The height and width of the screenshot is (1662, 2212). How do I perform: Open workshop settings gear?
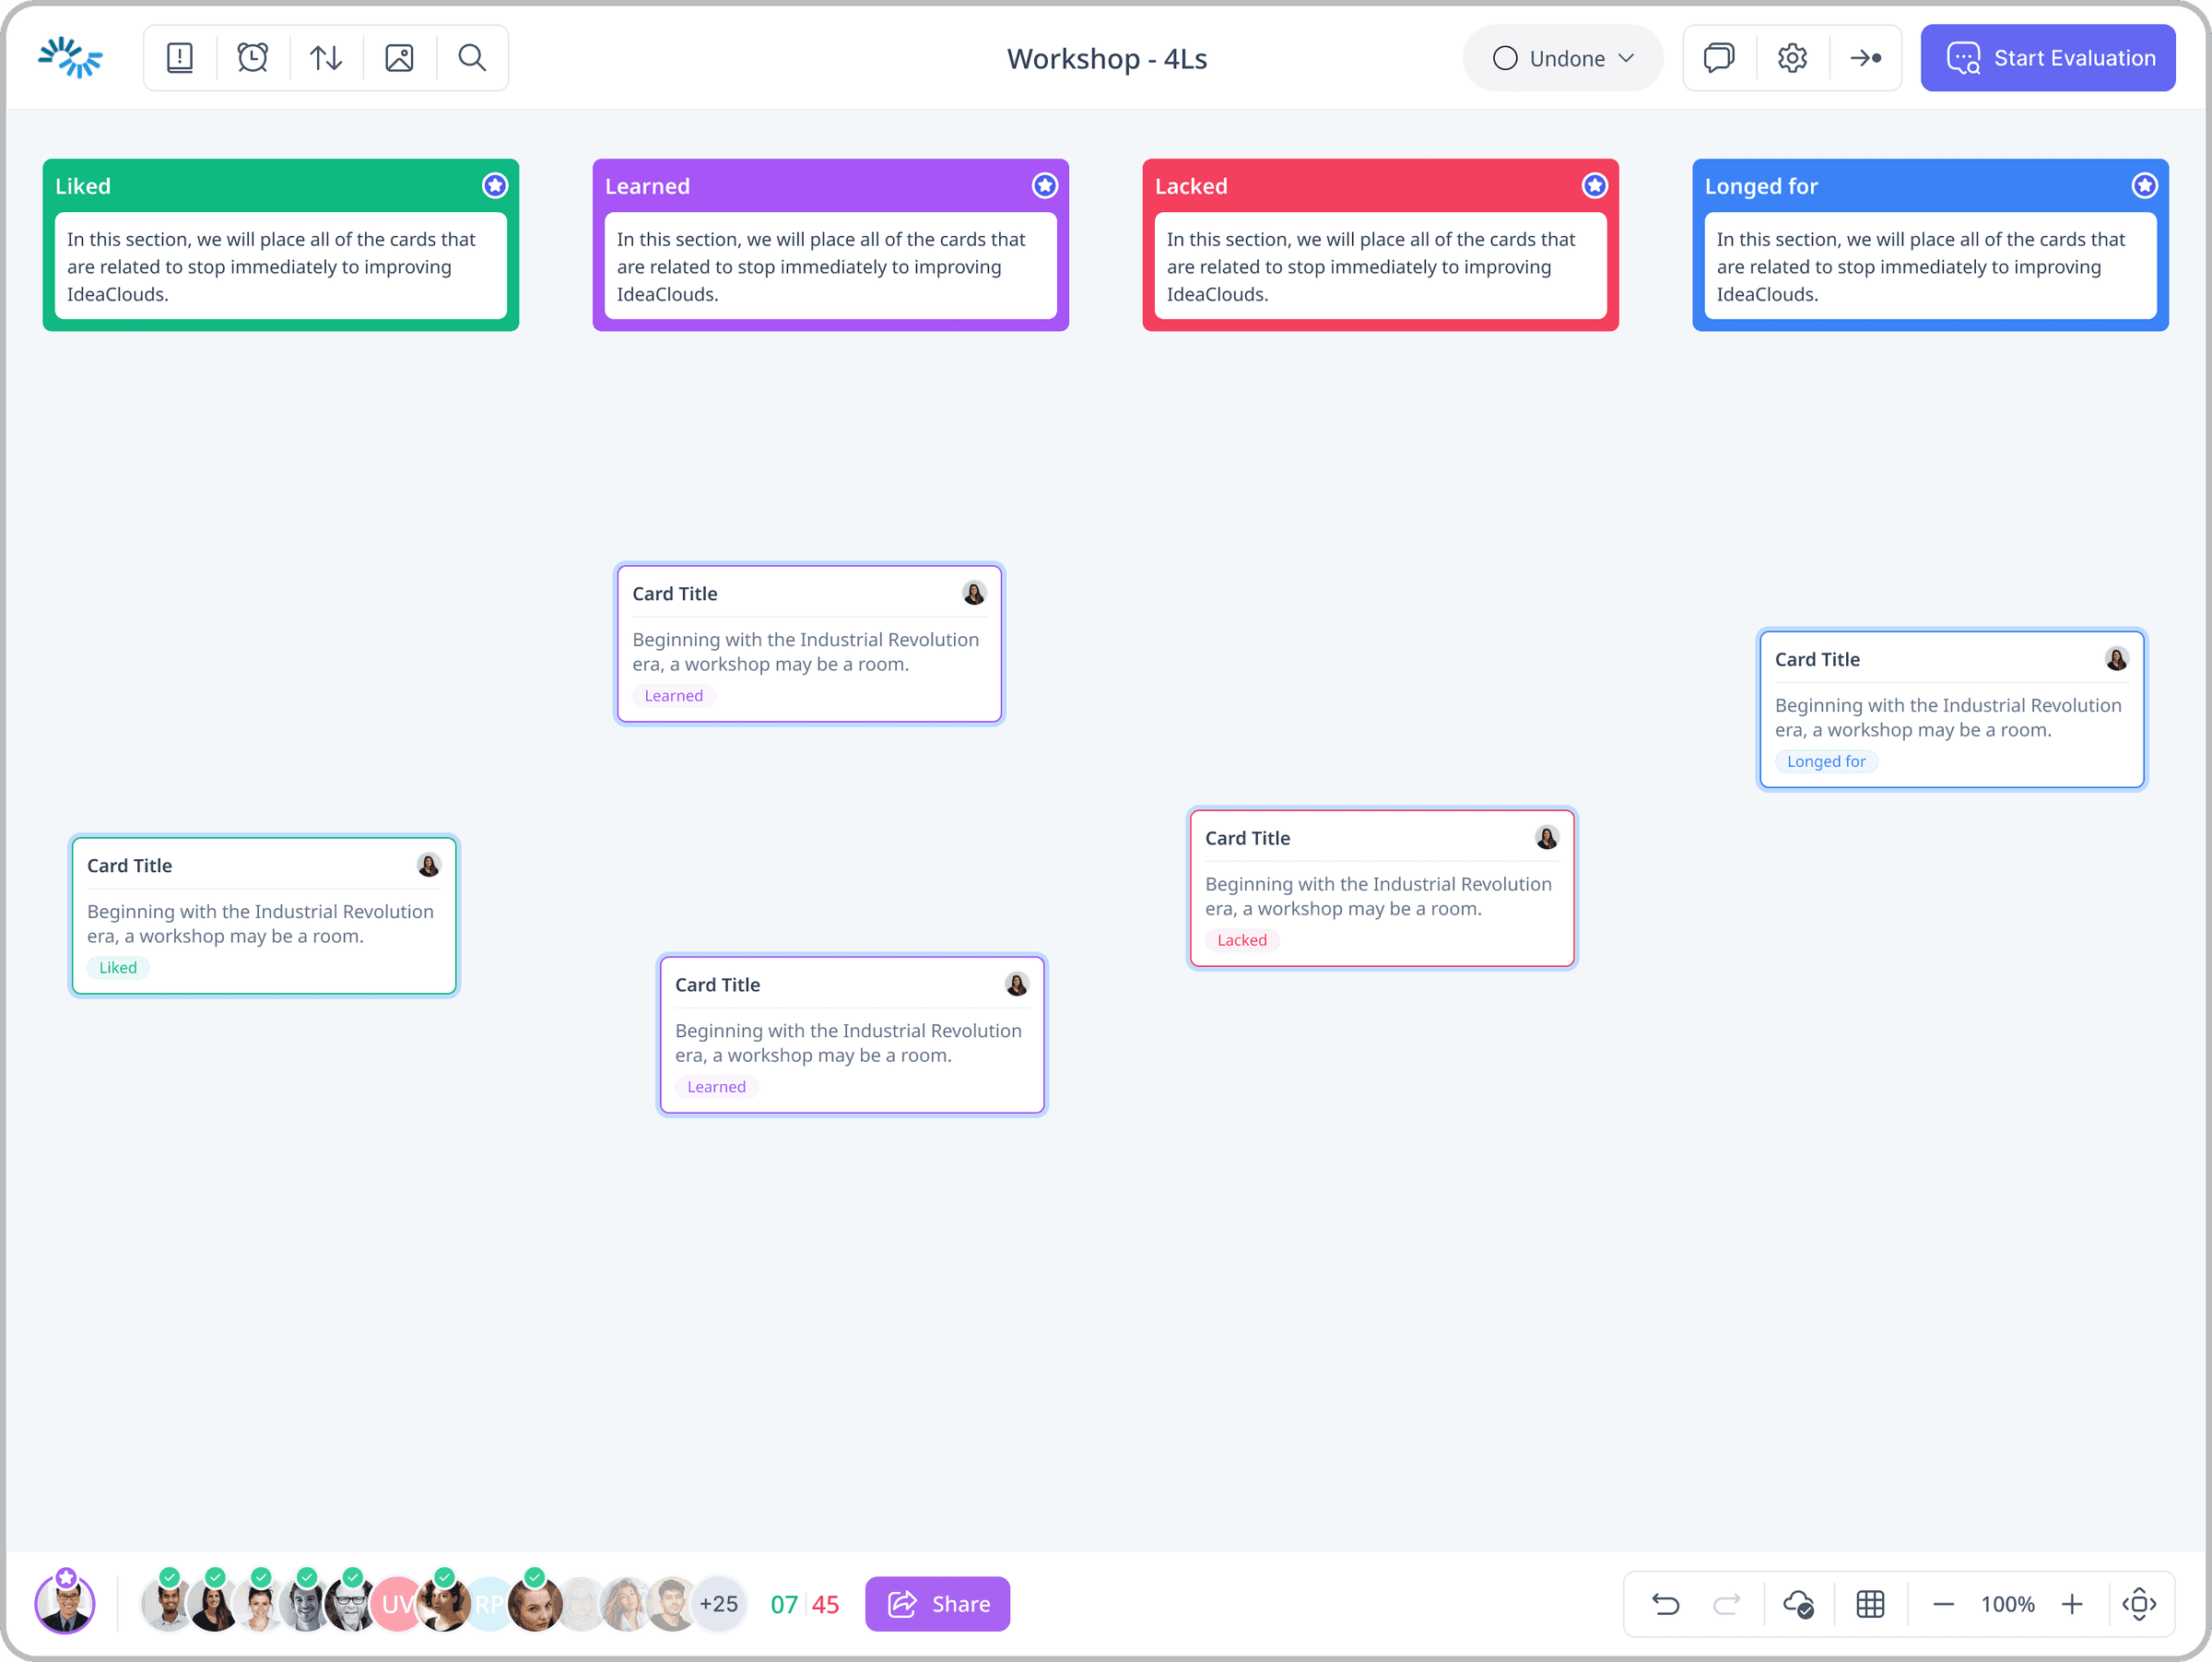click(1792, 58)
